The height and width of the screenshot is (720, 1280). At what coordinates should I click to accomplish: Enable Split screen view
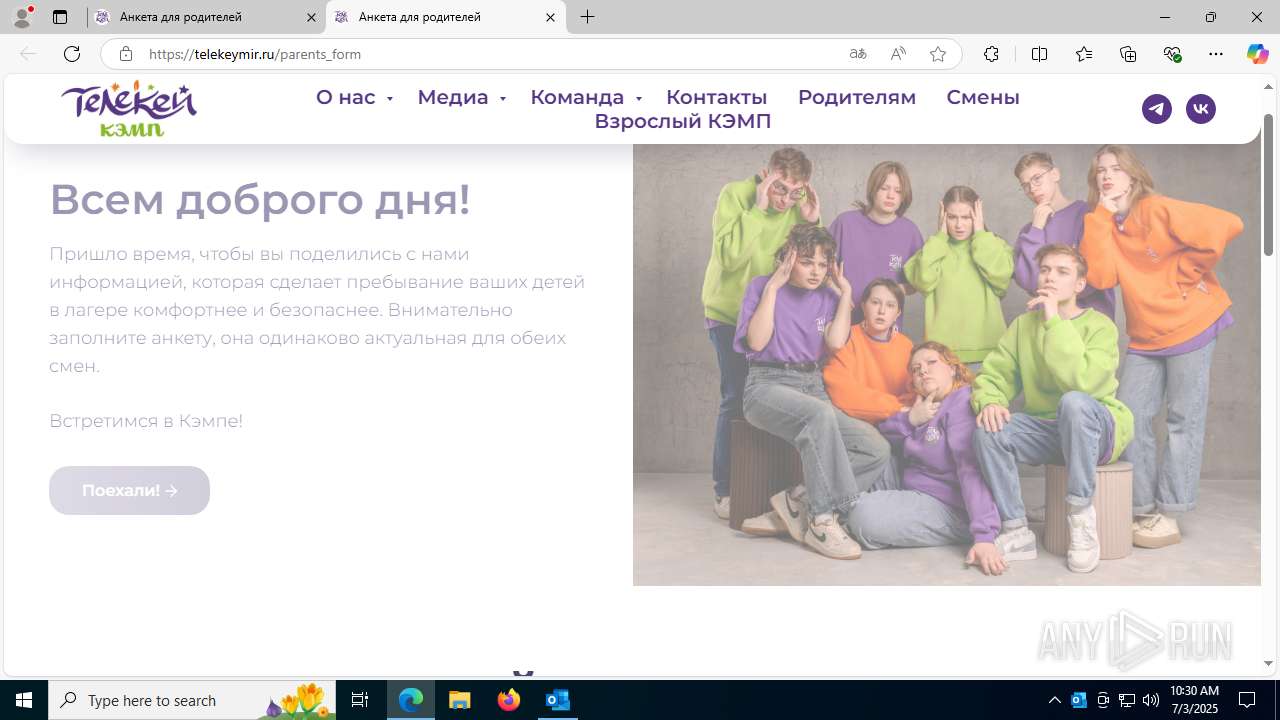(x=1039, y=54)
